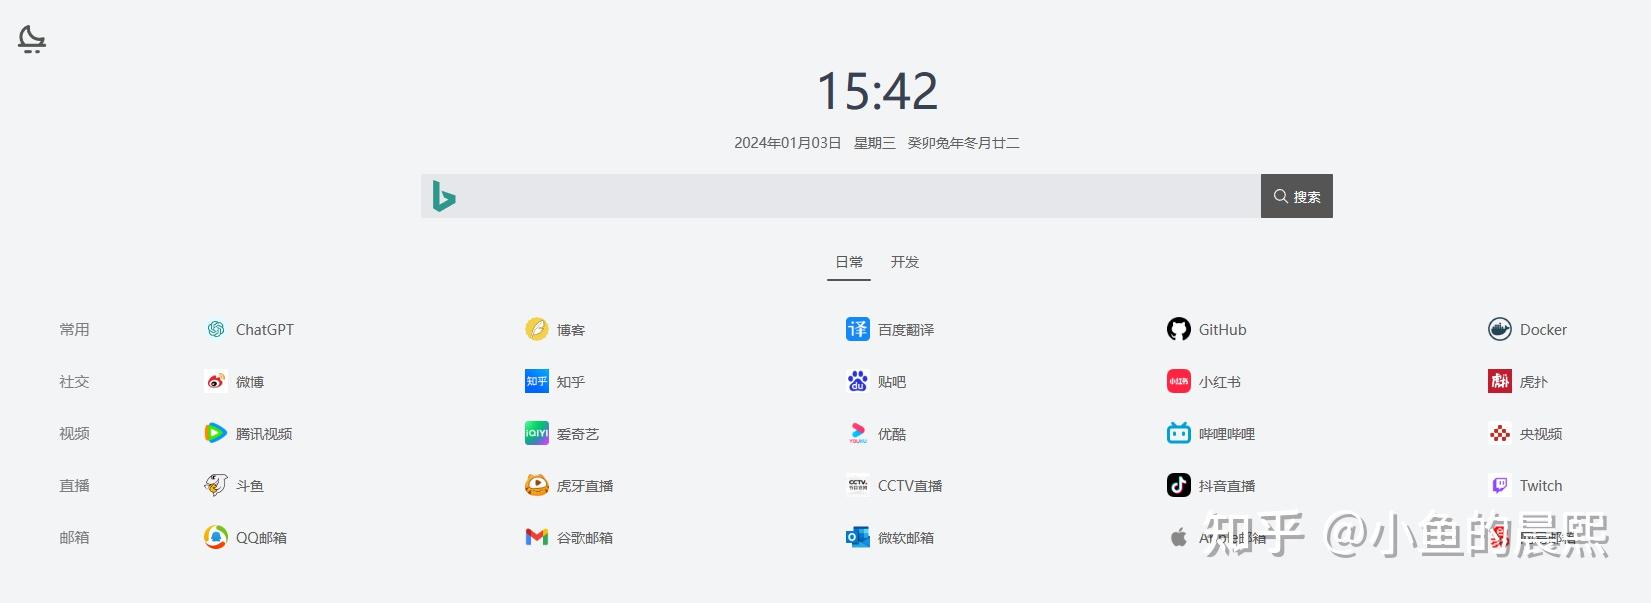Switch to the 开发 tab
The height and width of the screenshot is (603, 1651).
pos(905,262)
